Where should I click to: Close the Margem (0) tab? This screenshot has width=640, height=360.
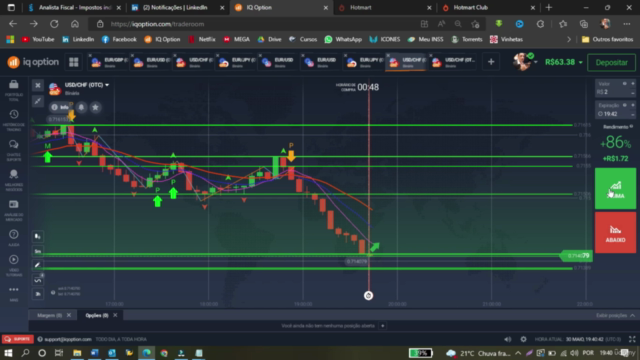click(69, 315)
